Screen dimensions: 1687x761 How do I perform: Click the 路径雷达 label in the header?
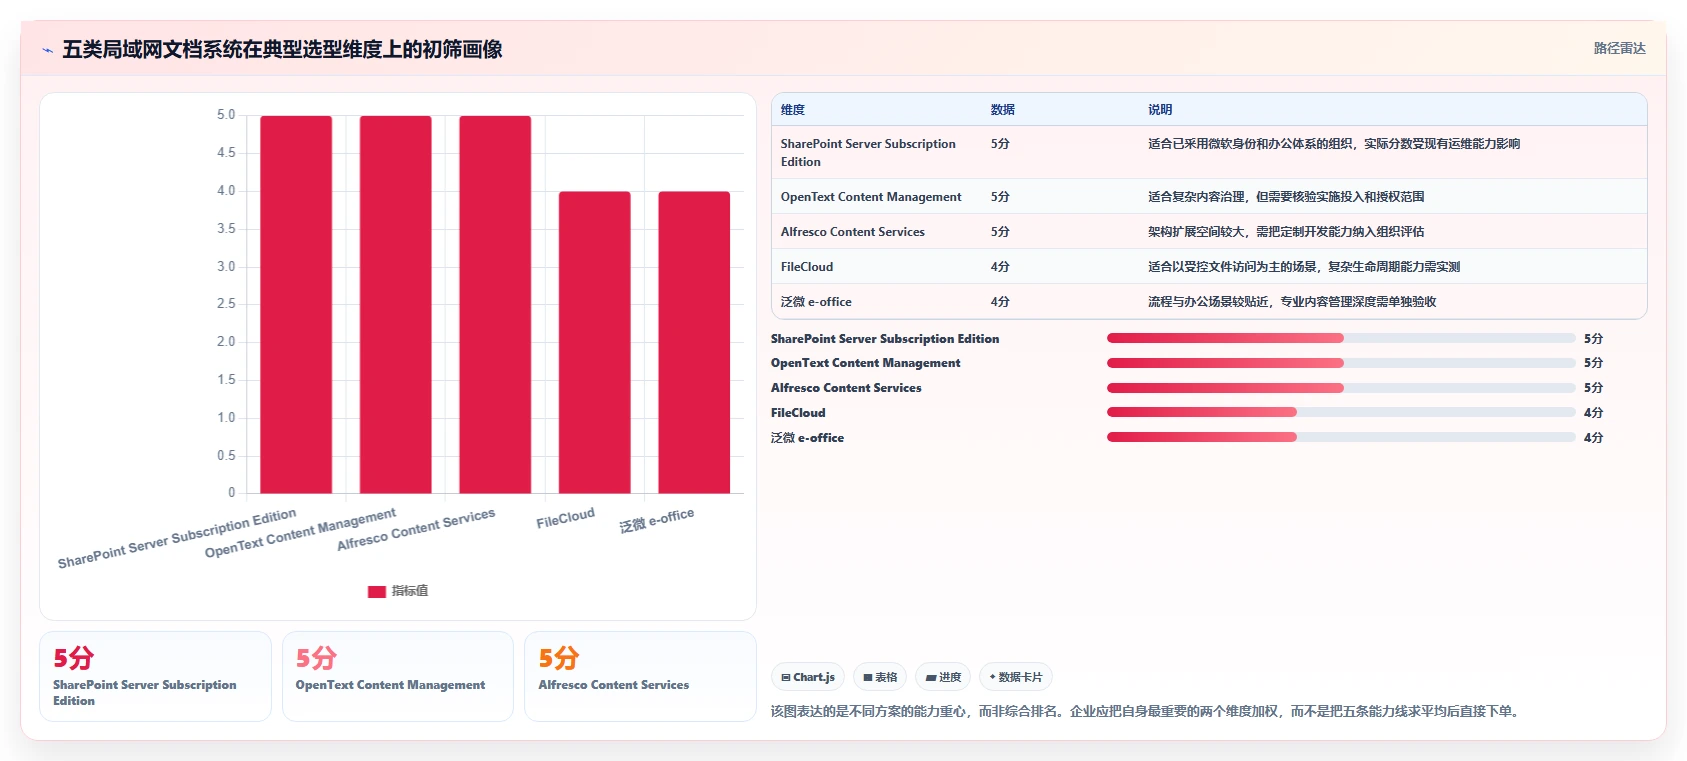[x=1619, y=48]
